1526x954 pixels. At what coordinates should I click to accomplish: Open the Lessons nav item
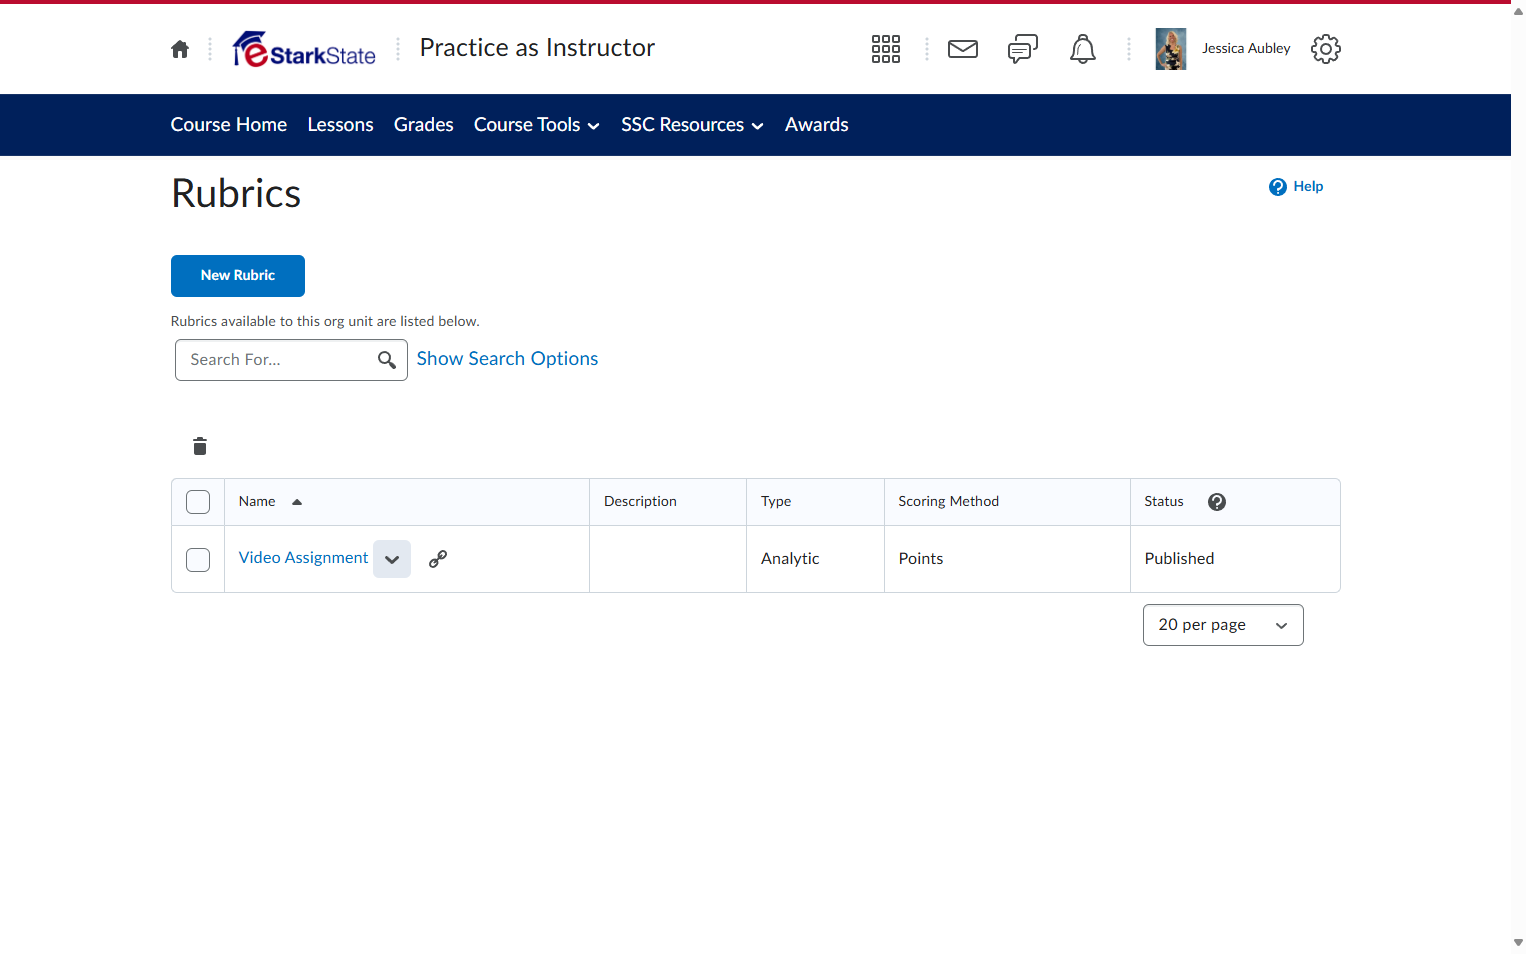point(341,125)
